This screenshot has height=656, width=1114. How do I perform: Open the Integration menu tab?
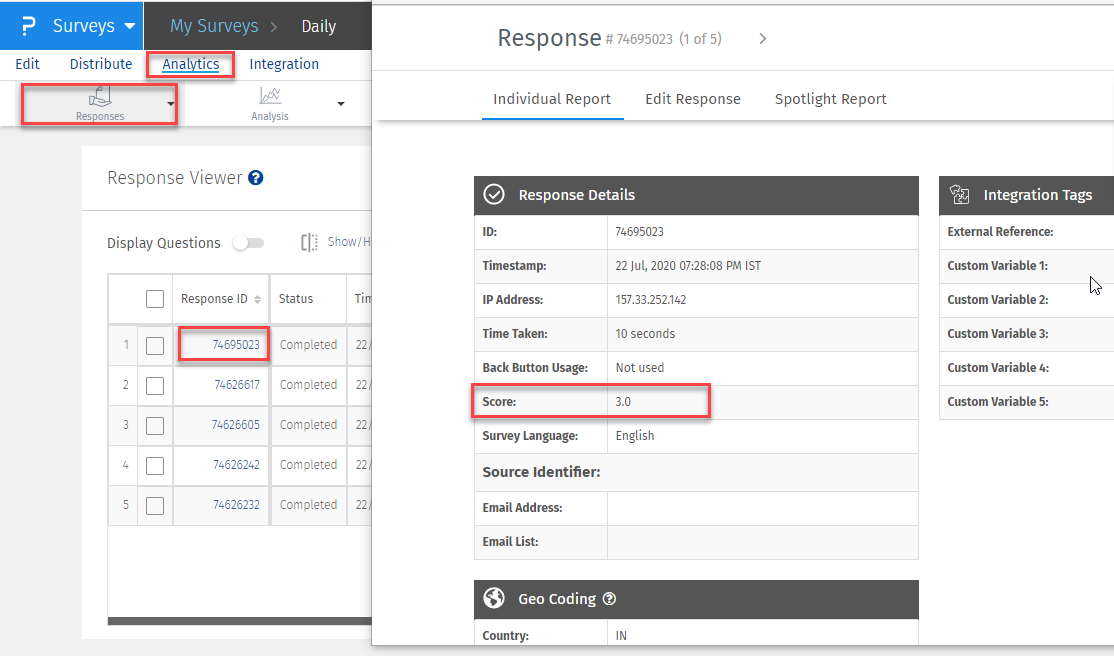pos(284,64)
